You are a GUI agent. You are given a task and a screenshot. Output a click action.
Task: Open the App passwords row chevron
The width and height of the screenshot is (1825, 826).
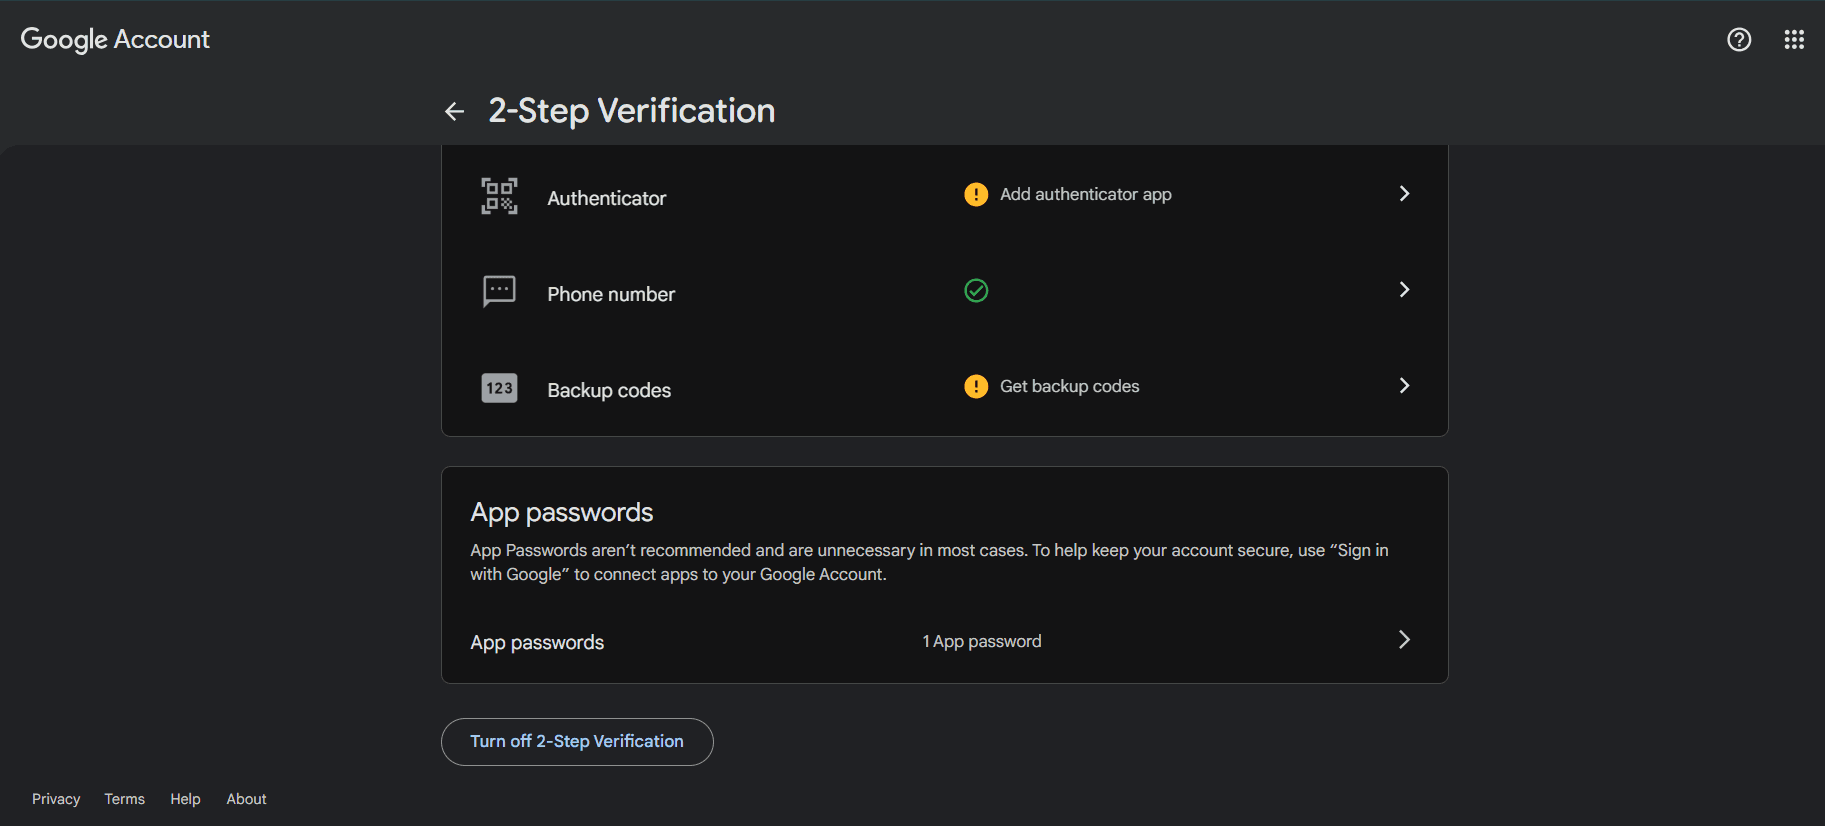1404,639
